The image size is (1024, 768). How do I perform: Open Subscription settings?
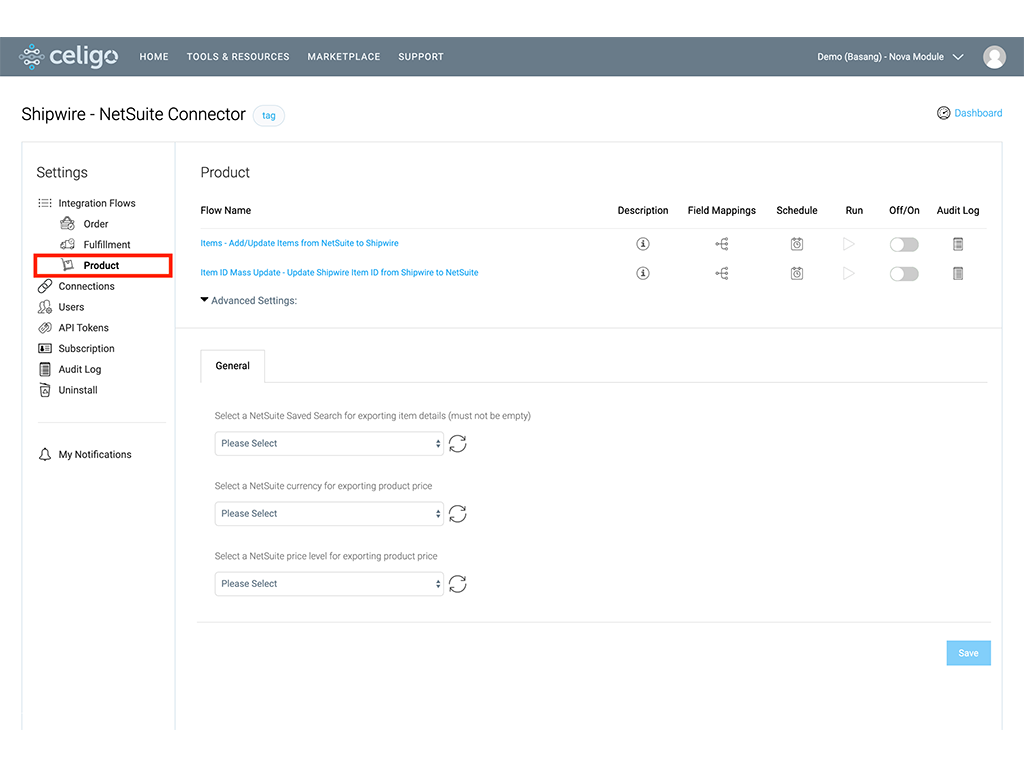[x=86, y=349]
